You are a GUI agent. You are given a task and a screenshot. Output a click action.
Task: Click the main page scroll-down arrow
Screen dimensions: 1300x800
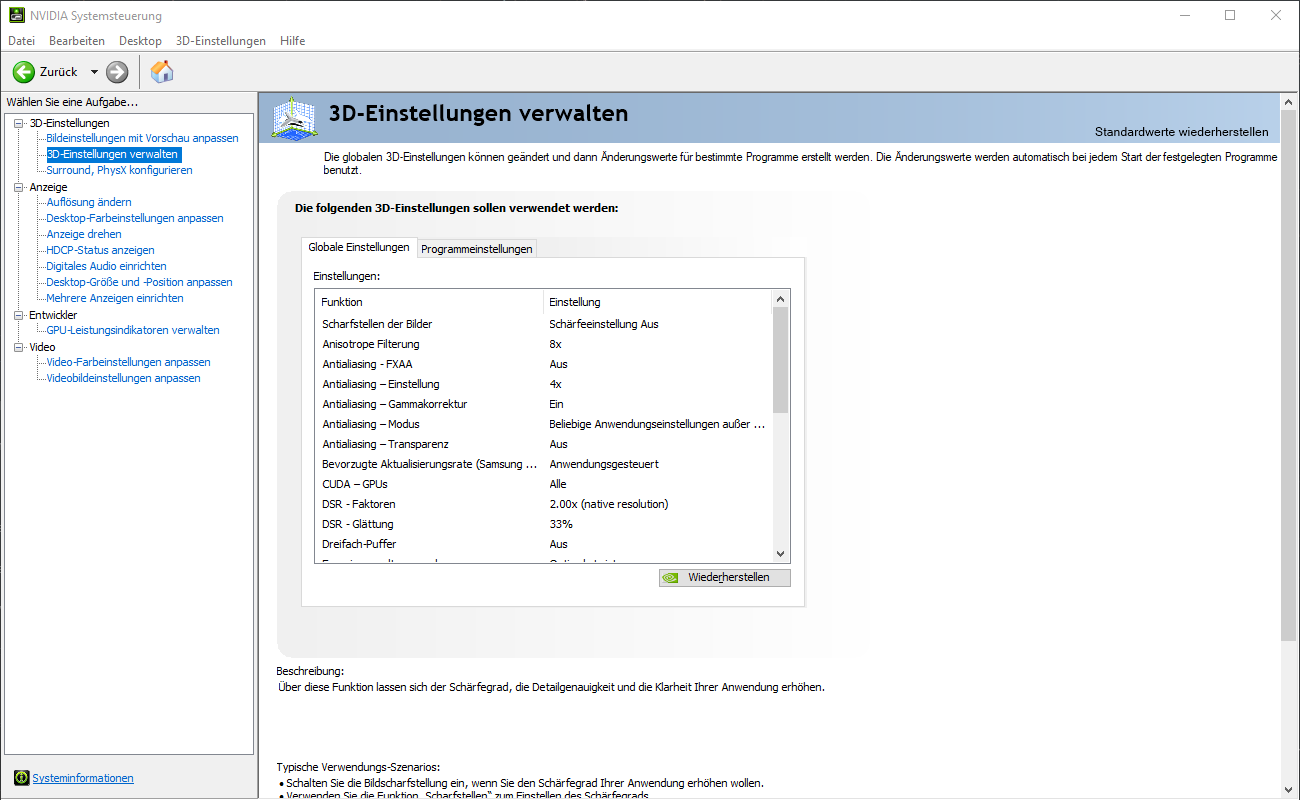[1288, 790]
